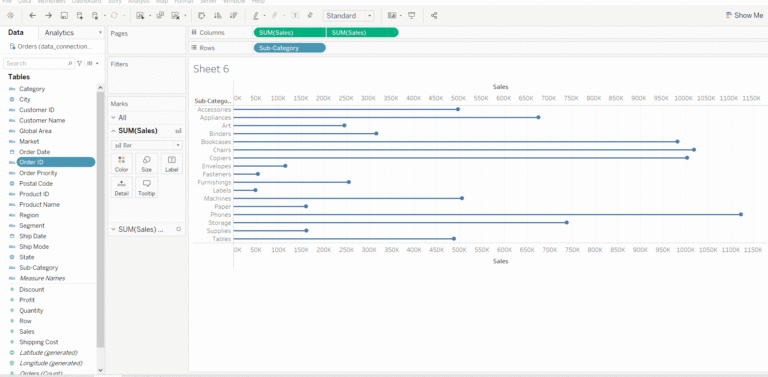
Task: Switch to the Analytics tab
Action: pos(59,33)
